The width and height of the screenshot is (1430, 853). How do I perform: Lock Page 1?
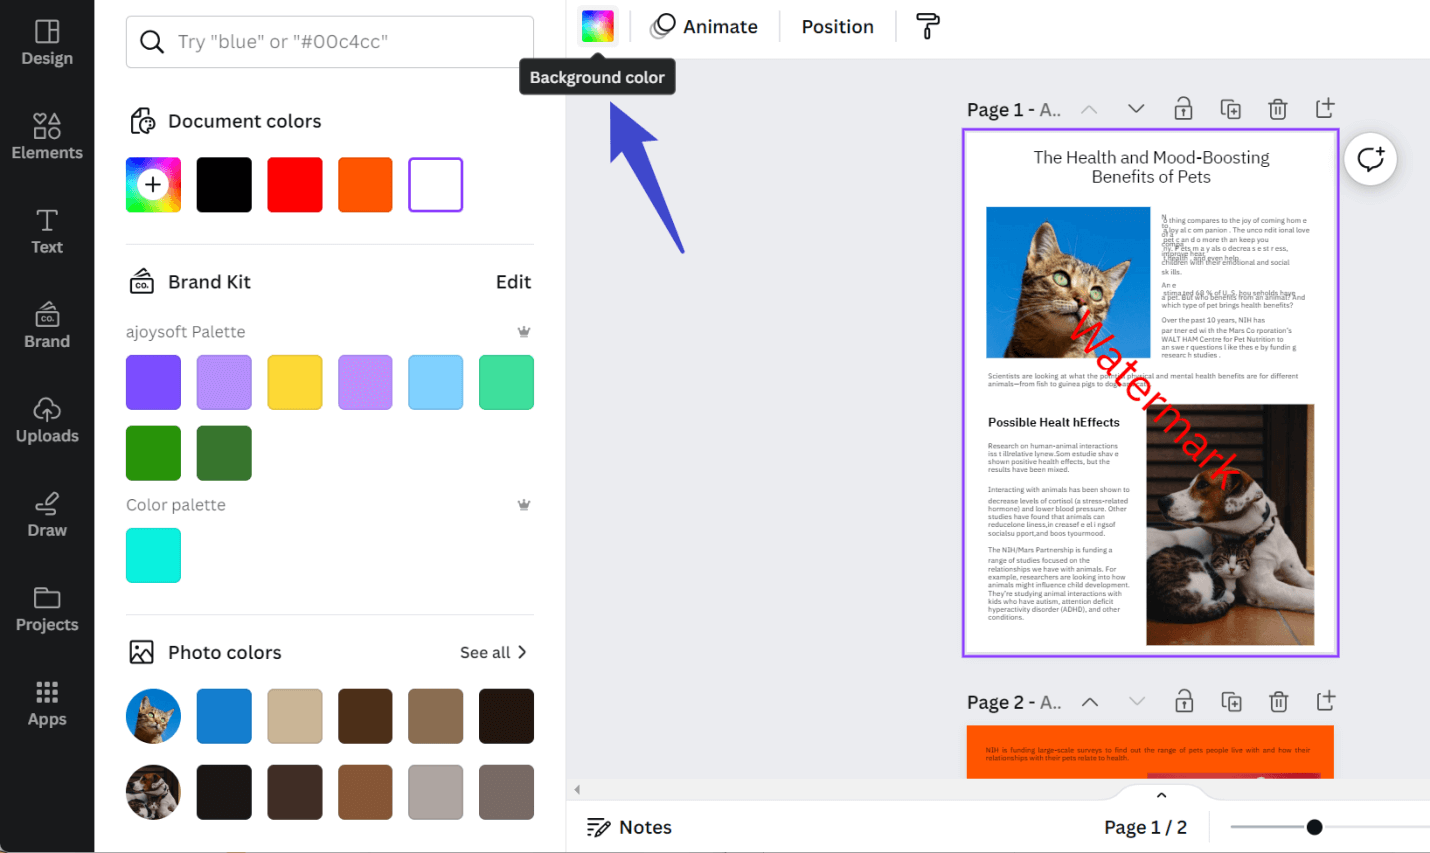1183,109
